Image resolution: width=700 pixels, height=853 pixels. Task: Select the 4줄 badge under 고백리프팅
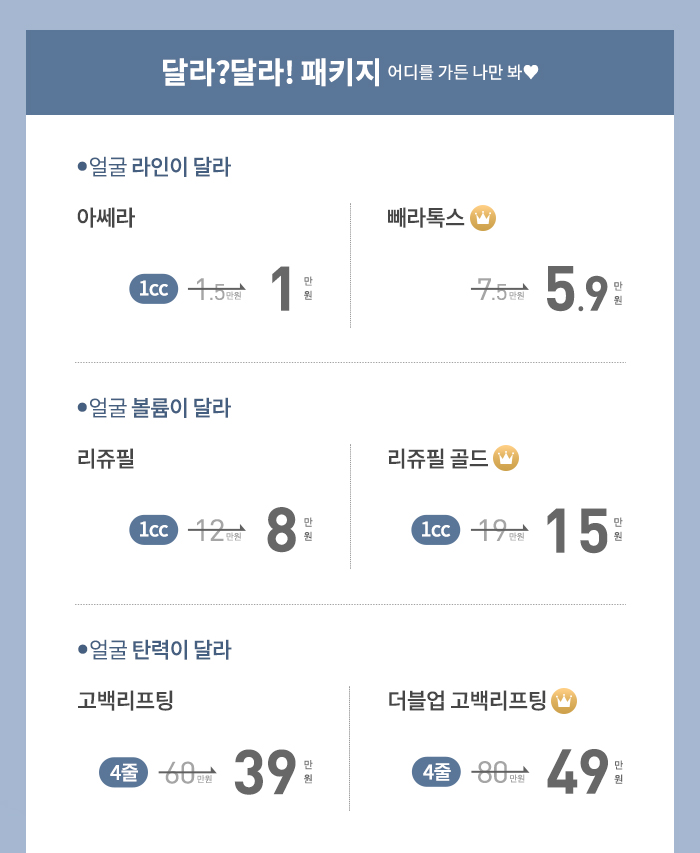123,772
